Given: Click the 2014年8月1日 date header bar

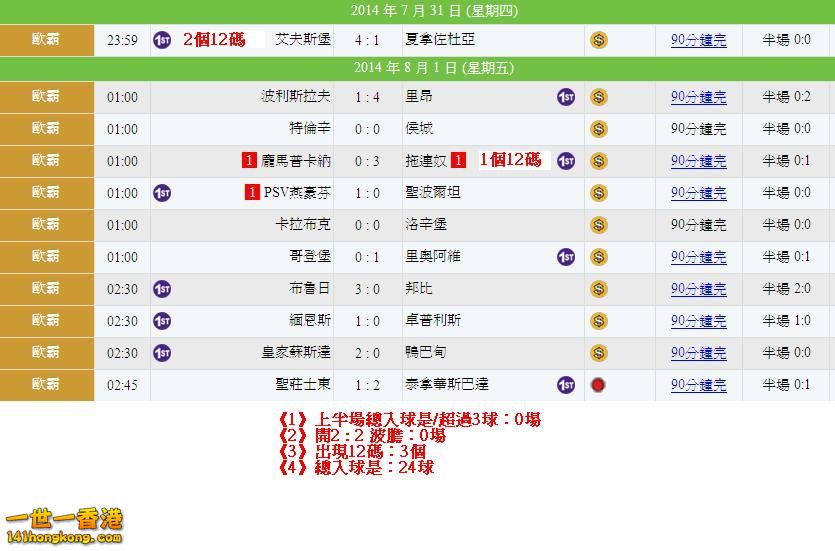Looking at the screenshot, I should 417,68.
